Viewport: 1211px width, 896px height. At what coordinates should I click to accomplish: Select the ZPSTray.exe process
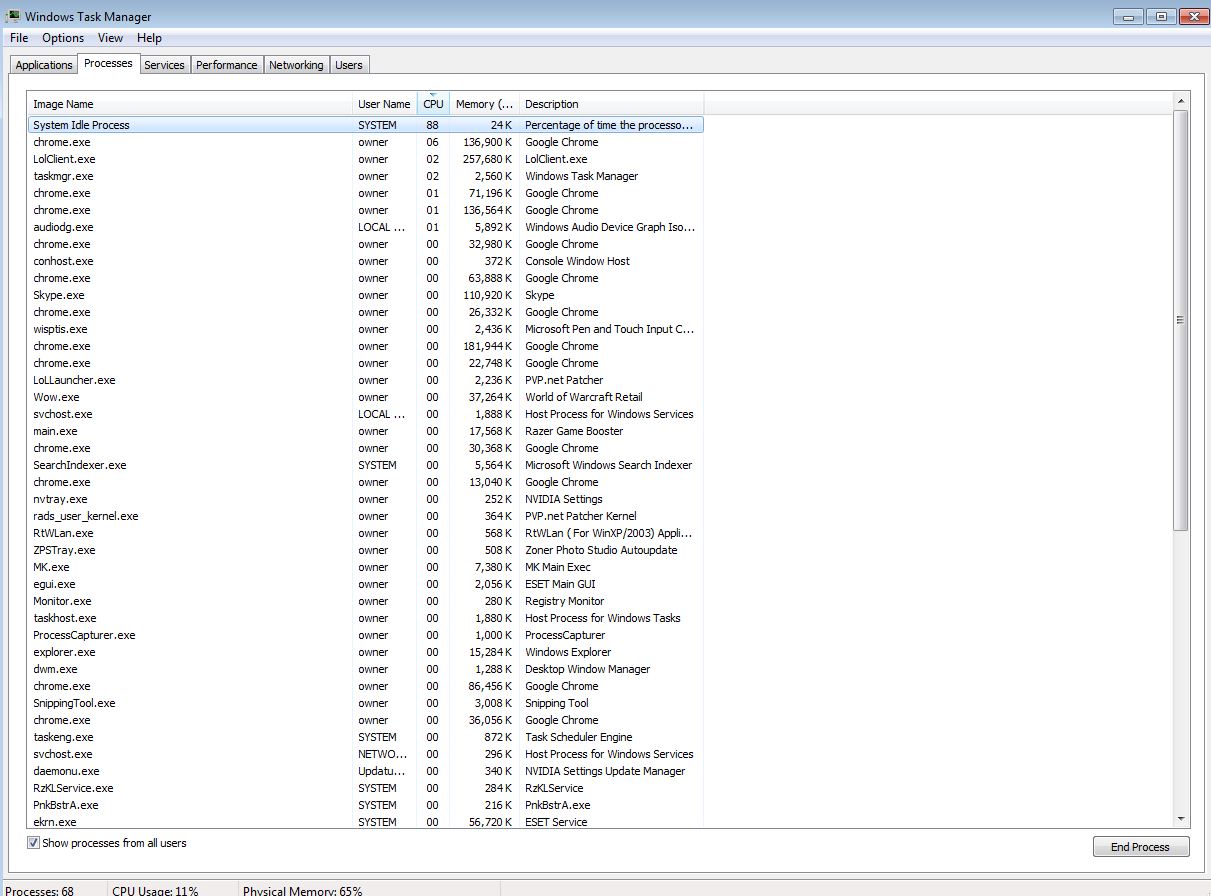click(365, 550)
